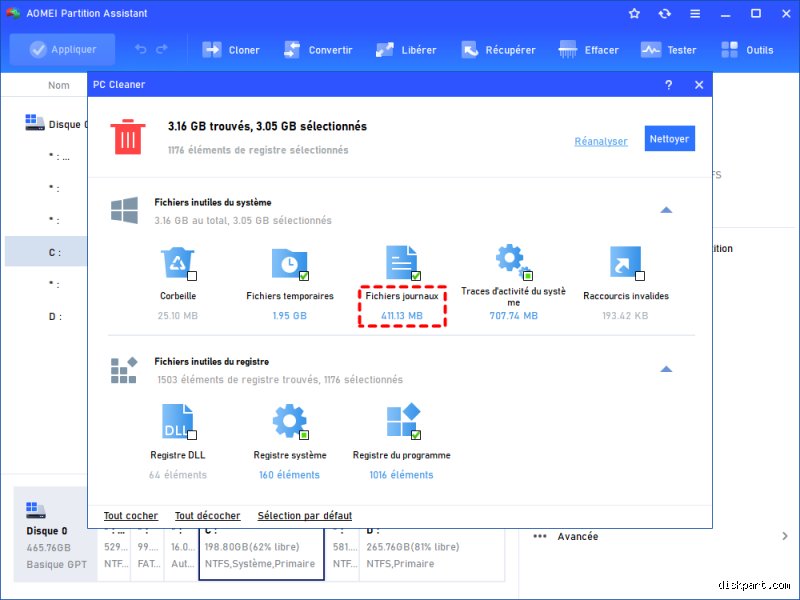Select C: 198.80GB partition block in disk map
800x600 pixels.
tap(261, 555)
